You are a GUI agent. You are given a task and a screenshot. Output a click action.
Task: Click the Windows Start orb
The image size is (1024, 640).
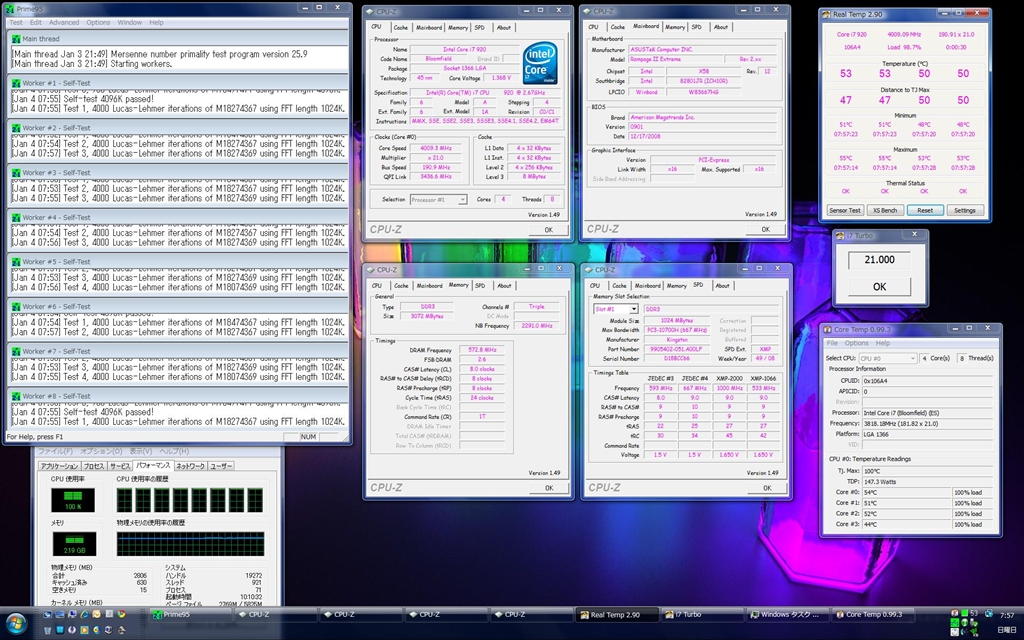click(x=18, y=622)
